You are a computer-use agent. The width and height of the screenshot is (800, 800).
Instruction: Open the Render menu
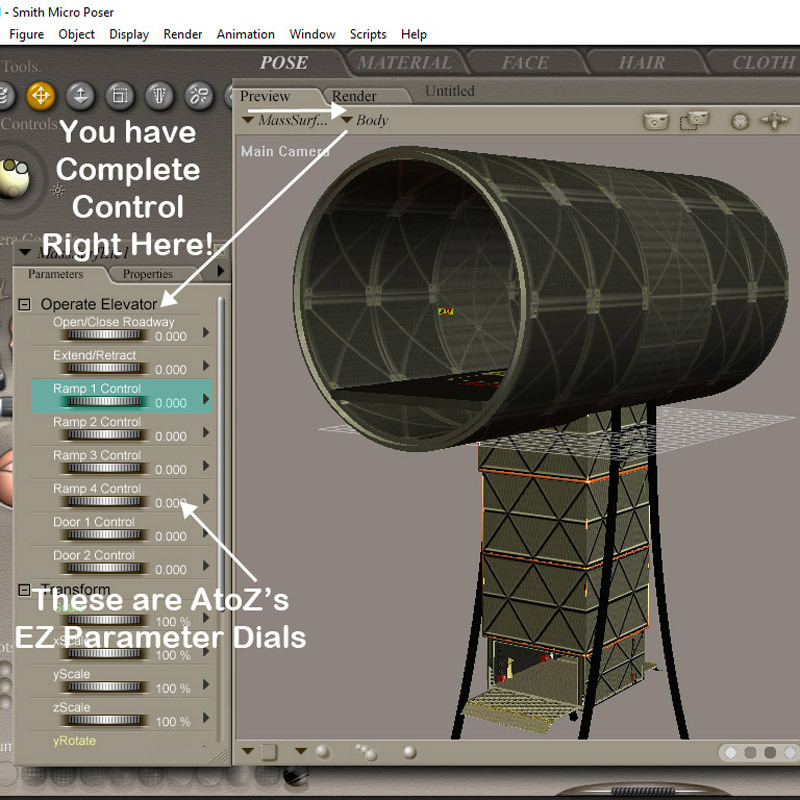[x=183, y=34]
